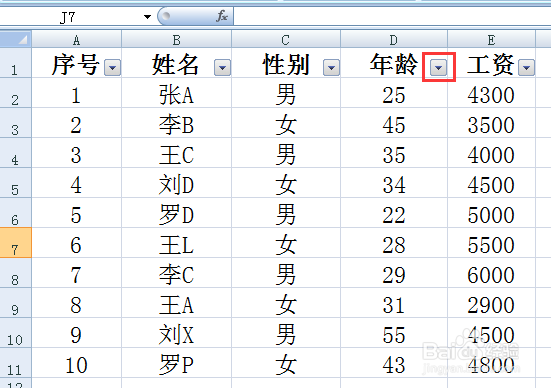Select row 9 header

point(15,303)
